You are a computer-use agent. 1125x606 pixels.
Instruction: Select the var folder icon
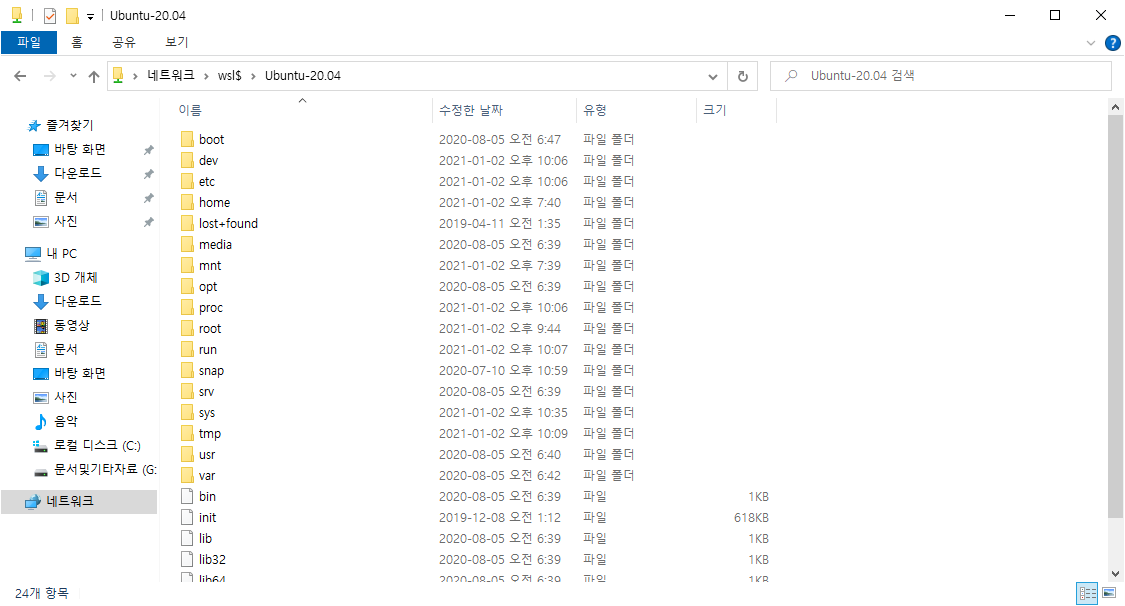click(187, 475)
